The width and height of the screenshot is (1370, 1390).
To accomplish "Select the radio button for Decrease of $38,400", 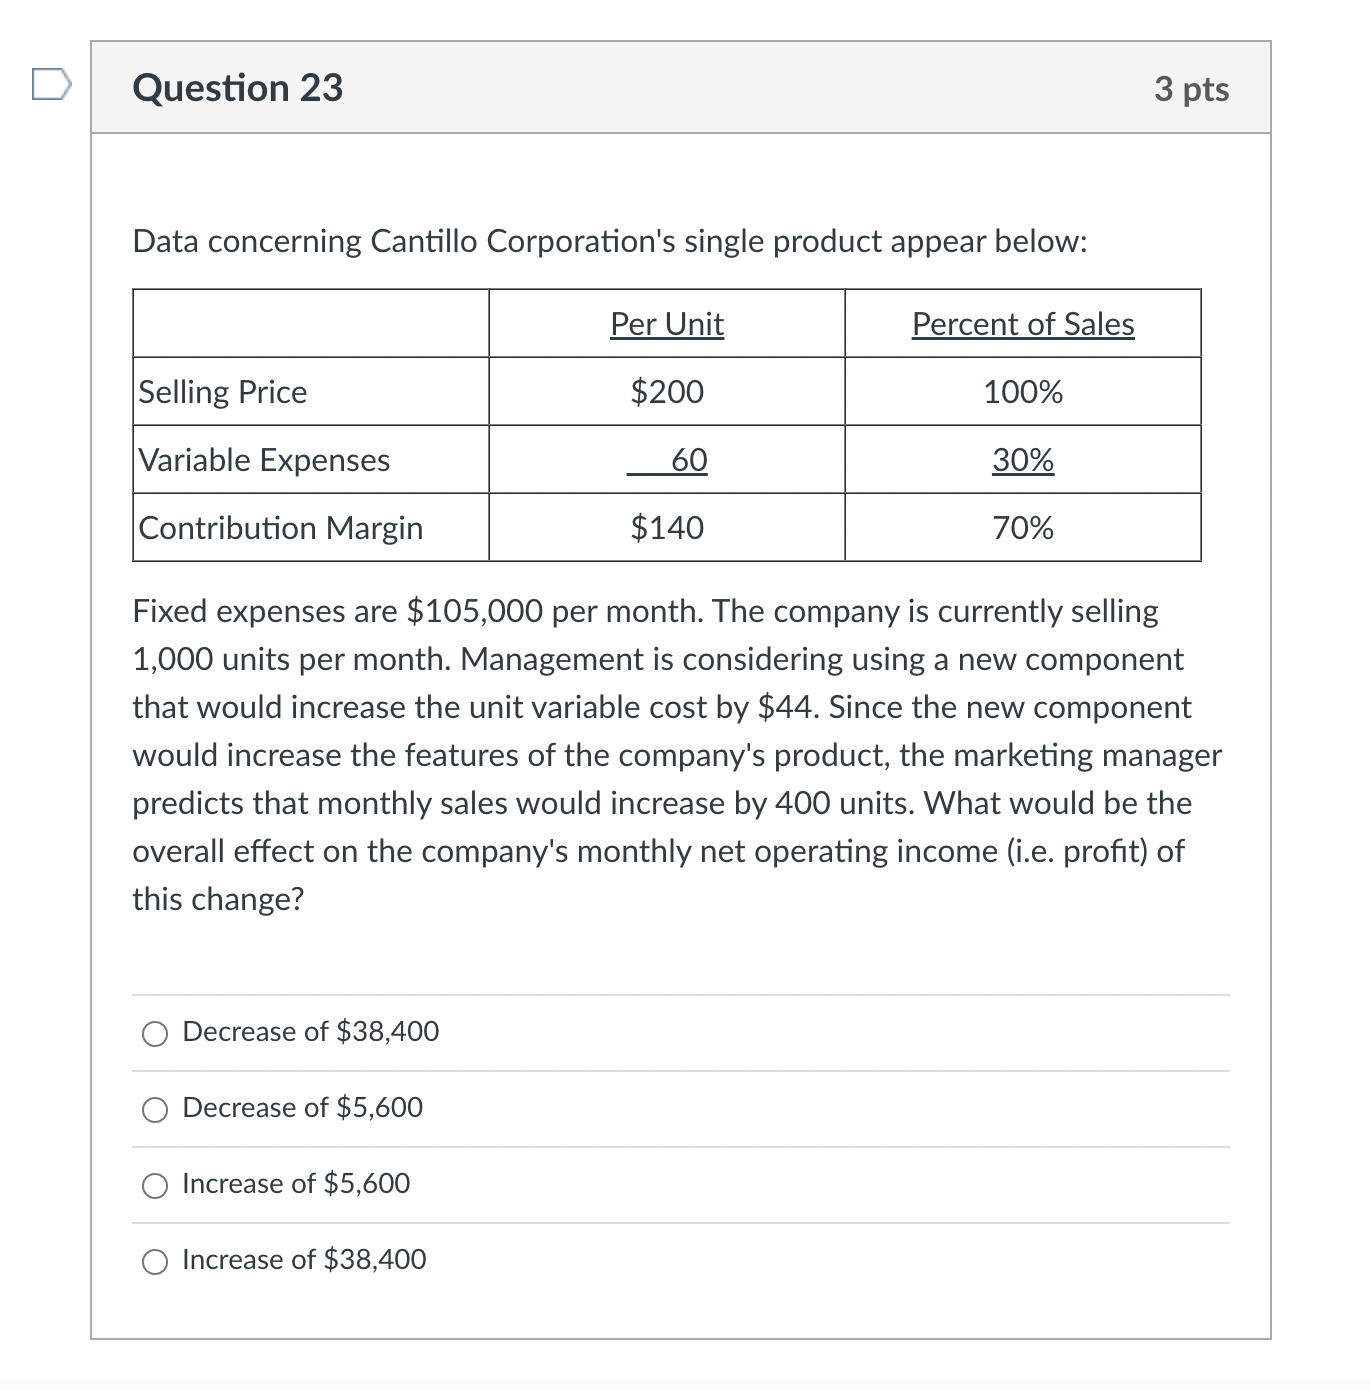I will [154, 1034].
